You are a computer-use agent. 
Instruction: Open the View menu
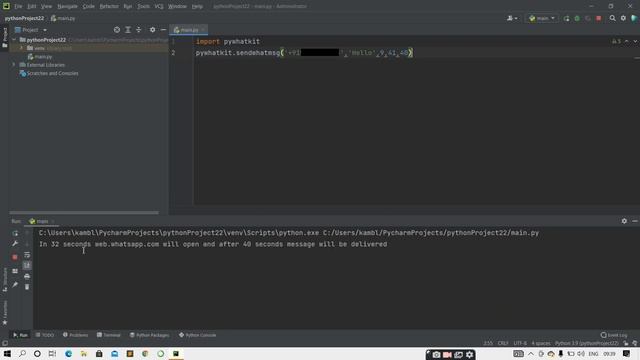pyautogui.click(x=47, y=7)
